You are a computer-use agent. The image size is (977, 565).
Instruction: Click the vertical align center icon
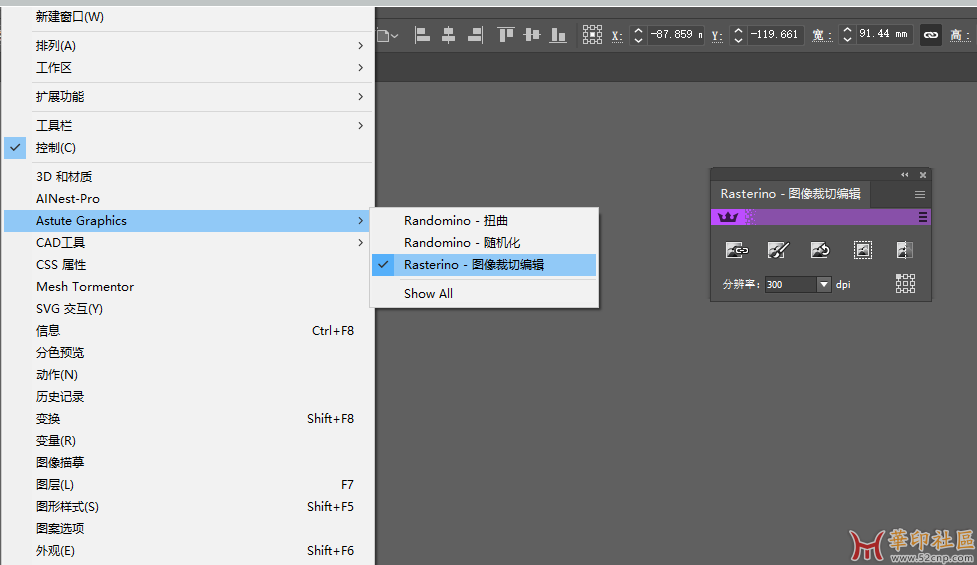pyautogui.click(x=531, y=35)
